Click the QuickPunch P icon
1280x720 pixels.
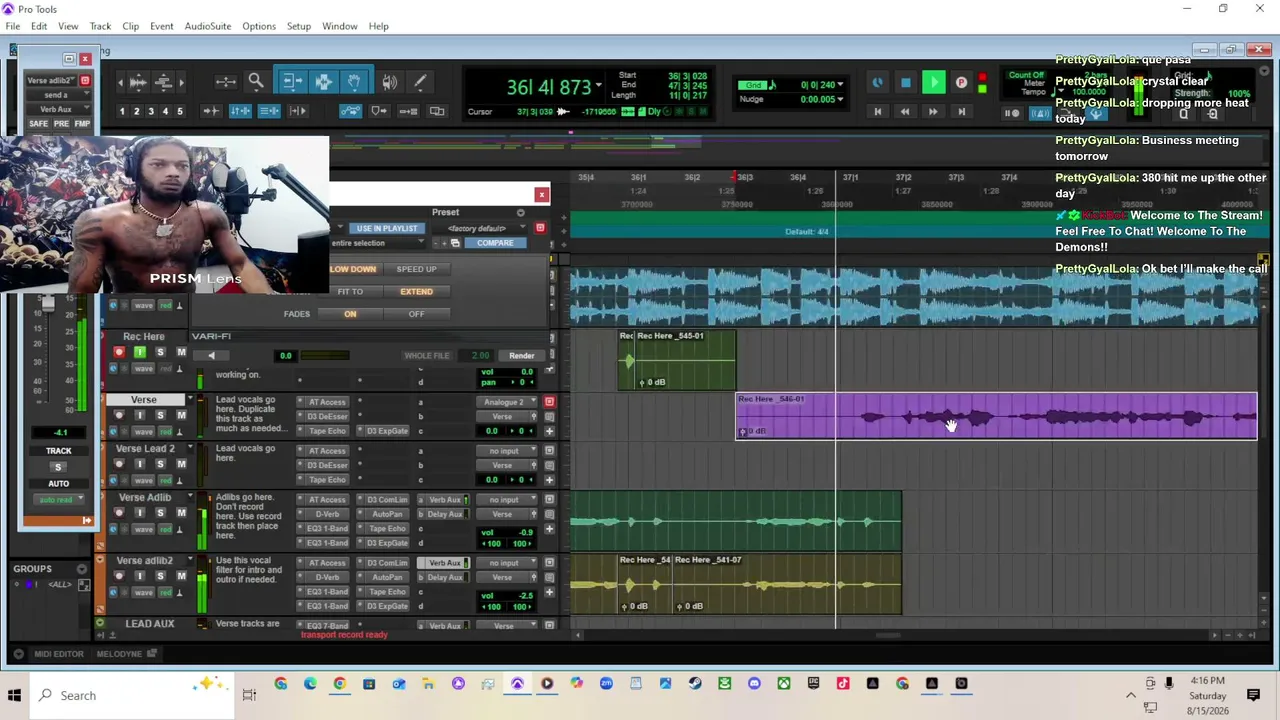pyautogui.click(x=961, y=83)
